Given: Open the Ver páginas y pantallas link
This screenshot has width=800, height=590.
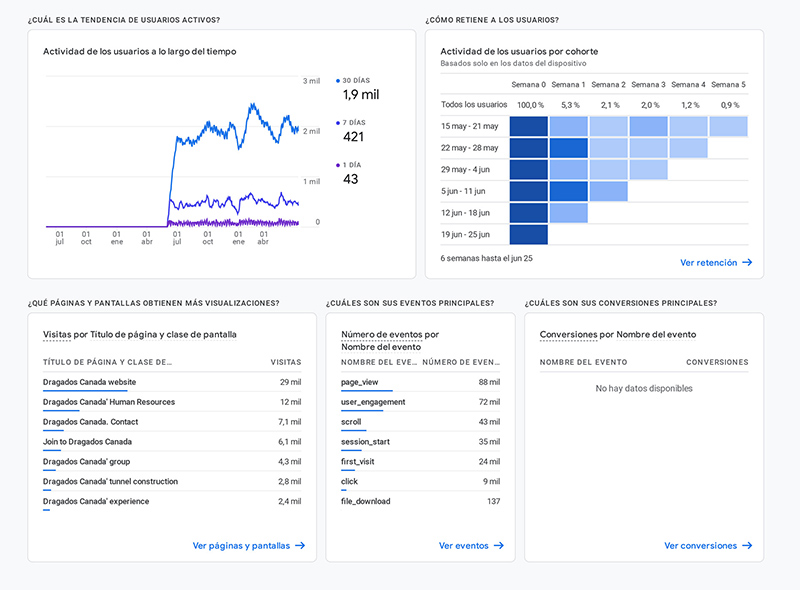Looking at the screenshot, I should coord(241,546).
